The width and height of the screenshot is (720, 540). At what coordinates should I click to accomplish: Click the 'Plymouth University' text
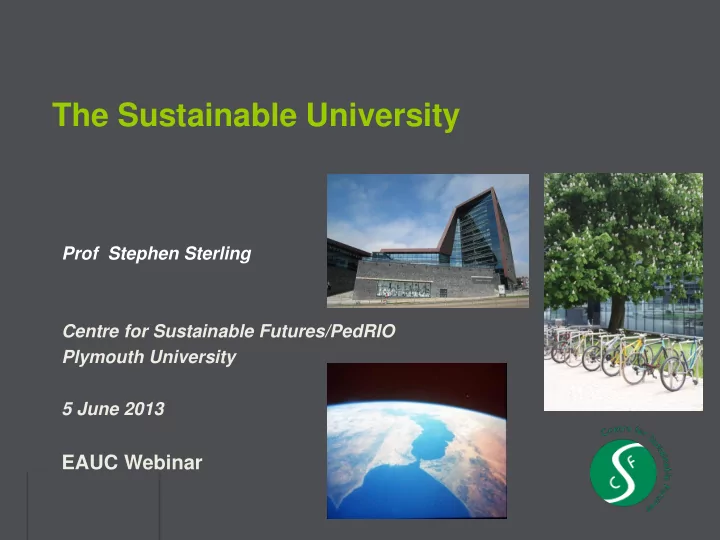pyautogui.click(x=149, y=357)
